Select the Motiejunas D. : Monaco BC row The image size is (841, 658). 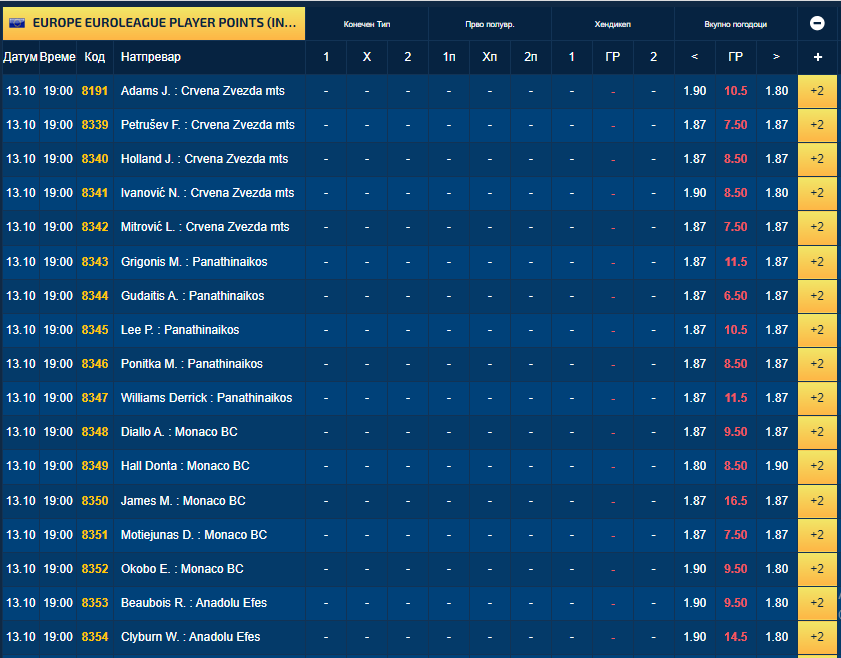click(x=419, y=535)
